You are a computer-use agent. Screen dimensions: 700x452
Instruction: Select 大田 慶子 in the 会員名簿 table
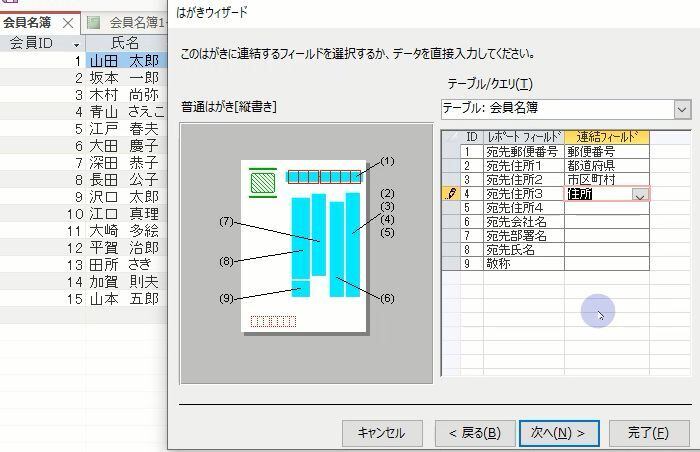click(x=126, y=146)
